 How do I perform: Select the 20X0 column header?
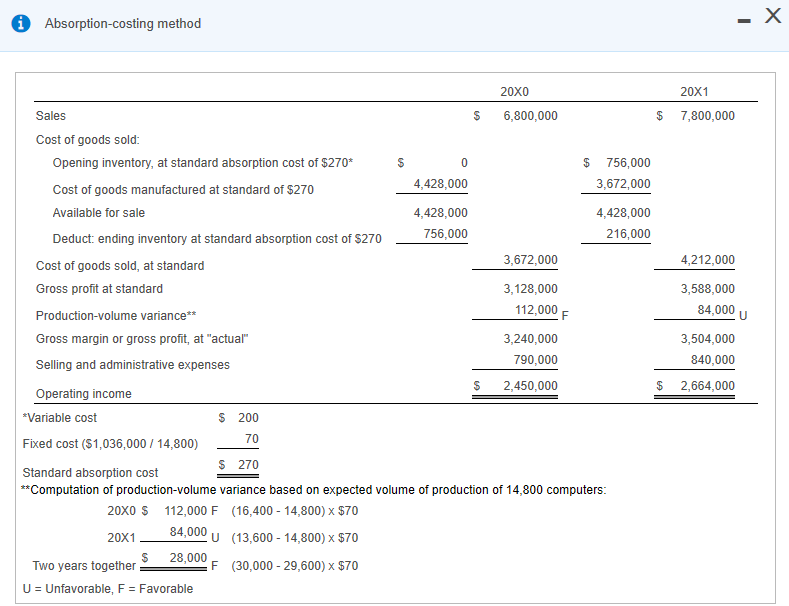tap(514, 92)
